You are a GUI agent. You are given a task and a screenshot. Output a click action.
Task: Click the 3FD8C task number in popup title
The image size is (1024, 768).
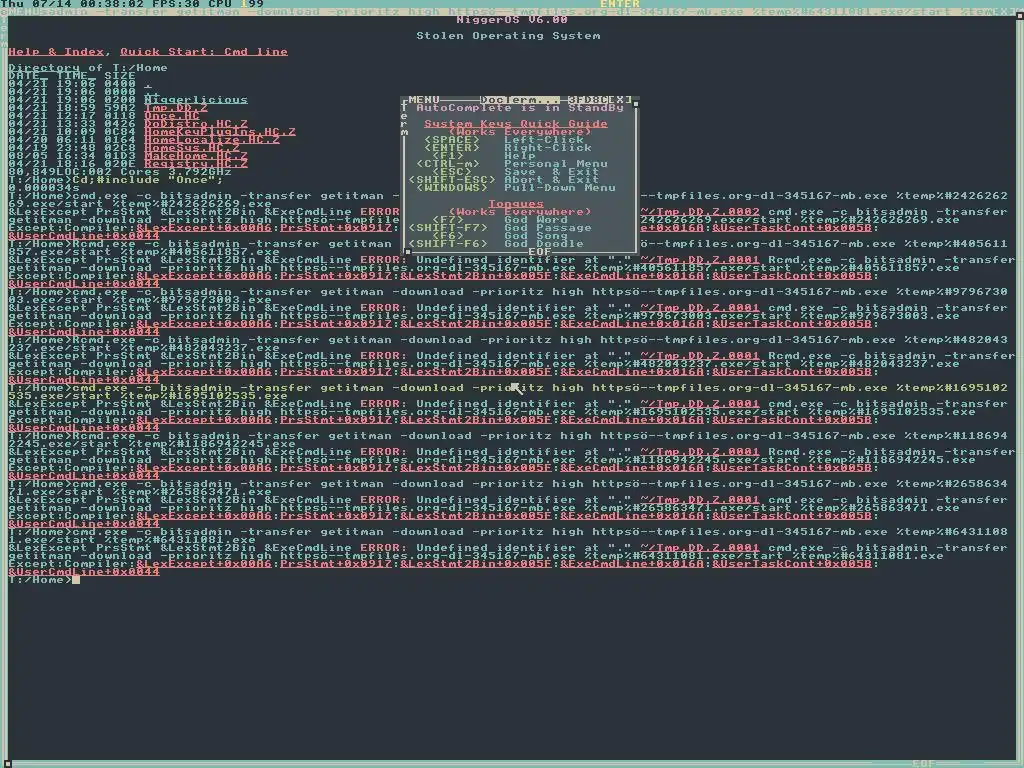pos(588,100)
